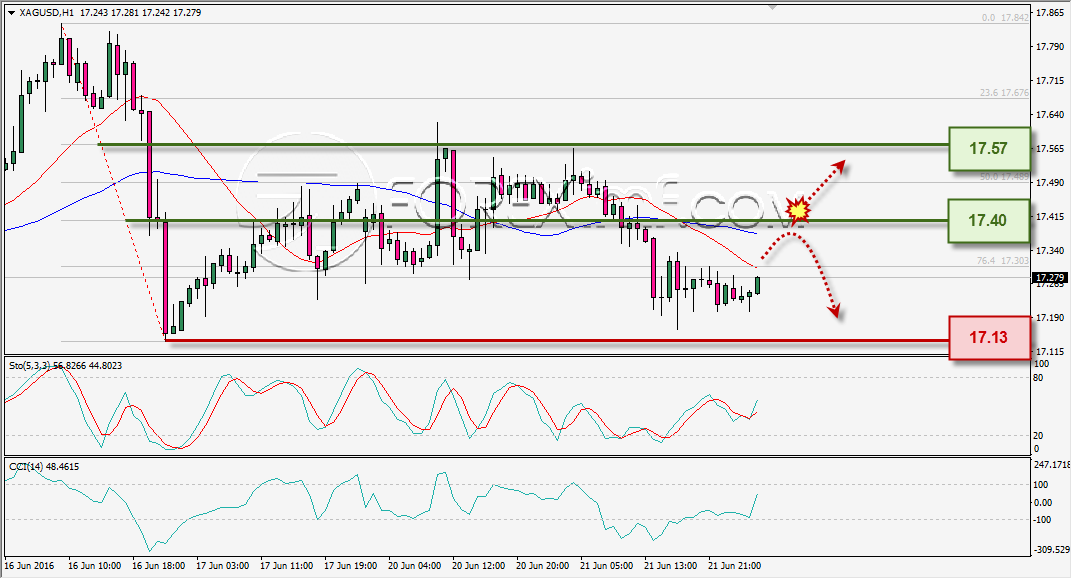Select Fibonacci label 76.4 17.303

click(x=1002, y=260)
